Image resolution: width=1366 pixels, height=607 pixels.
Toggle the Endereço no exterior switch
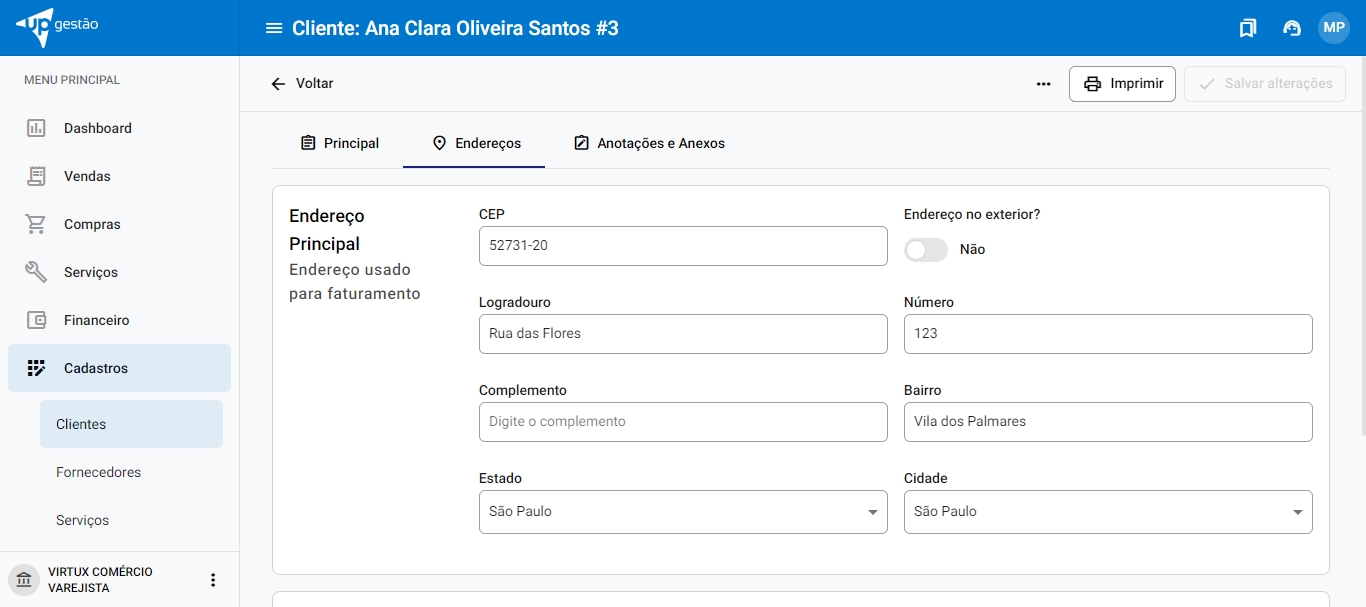[x=925, y=250]
